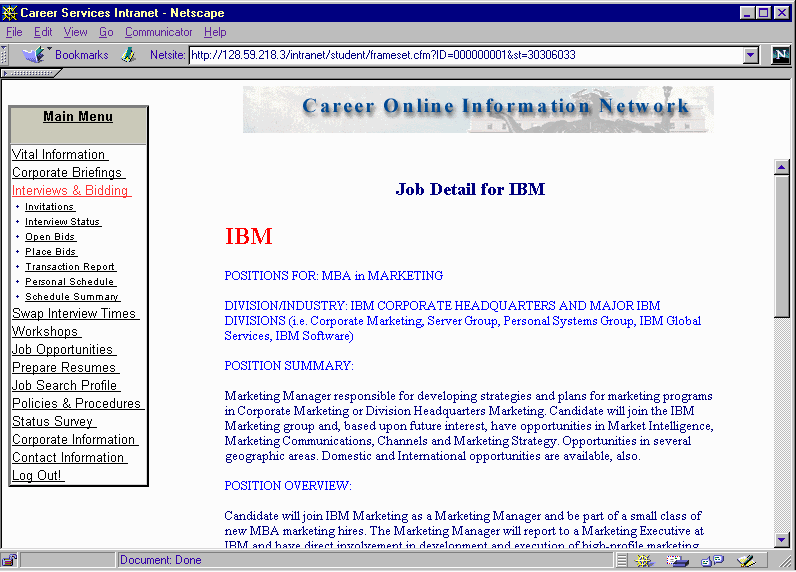The width and height of the screenshot is (796, 572).
Task: Open Interviews & Bidding link
Action: (71, 190)
